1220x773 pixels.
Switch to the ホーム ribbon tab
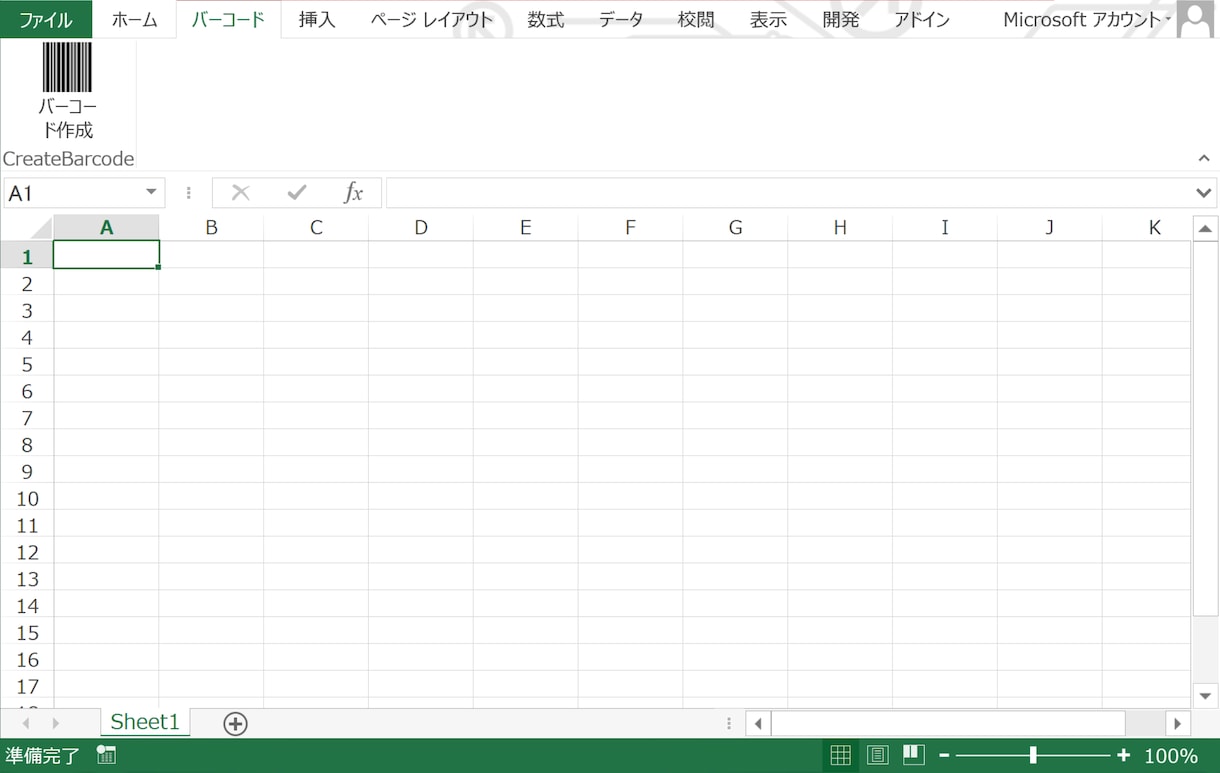134,20
